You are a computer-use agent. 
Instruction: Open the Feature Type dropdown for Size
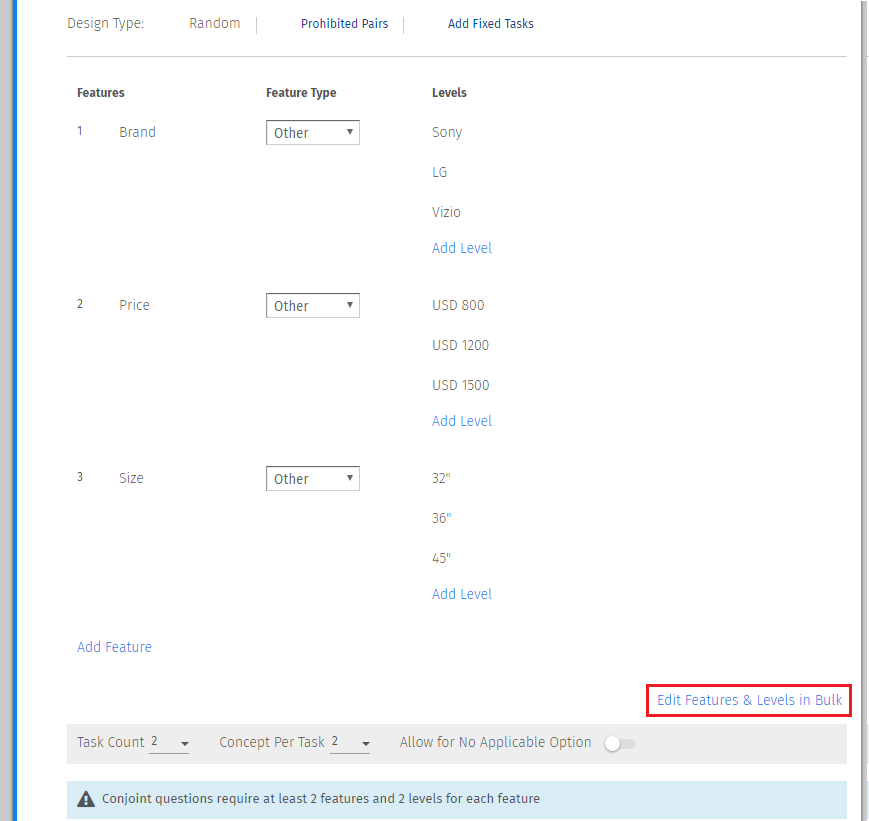(x=312, y=479)
